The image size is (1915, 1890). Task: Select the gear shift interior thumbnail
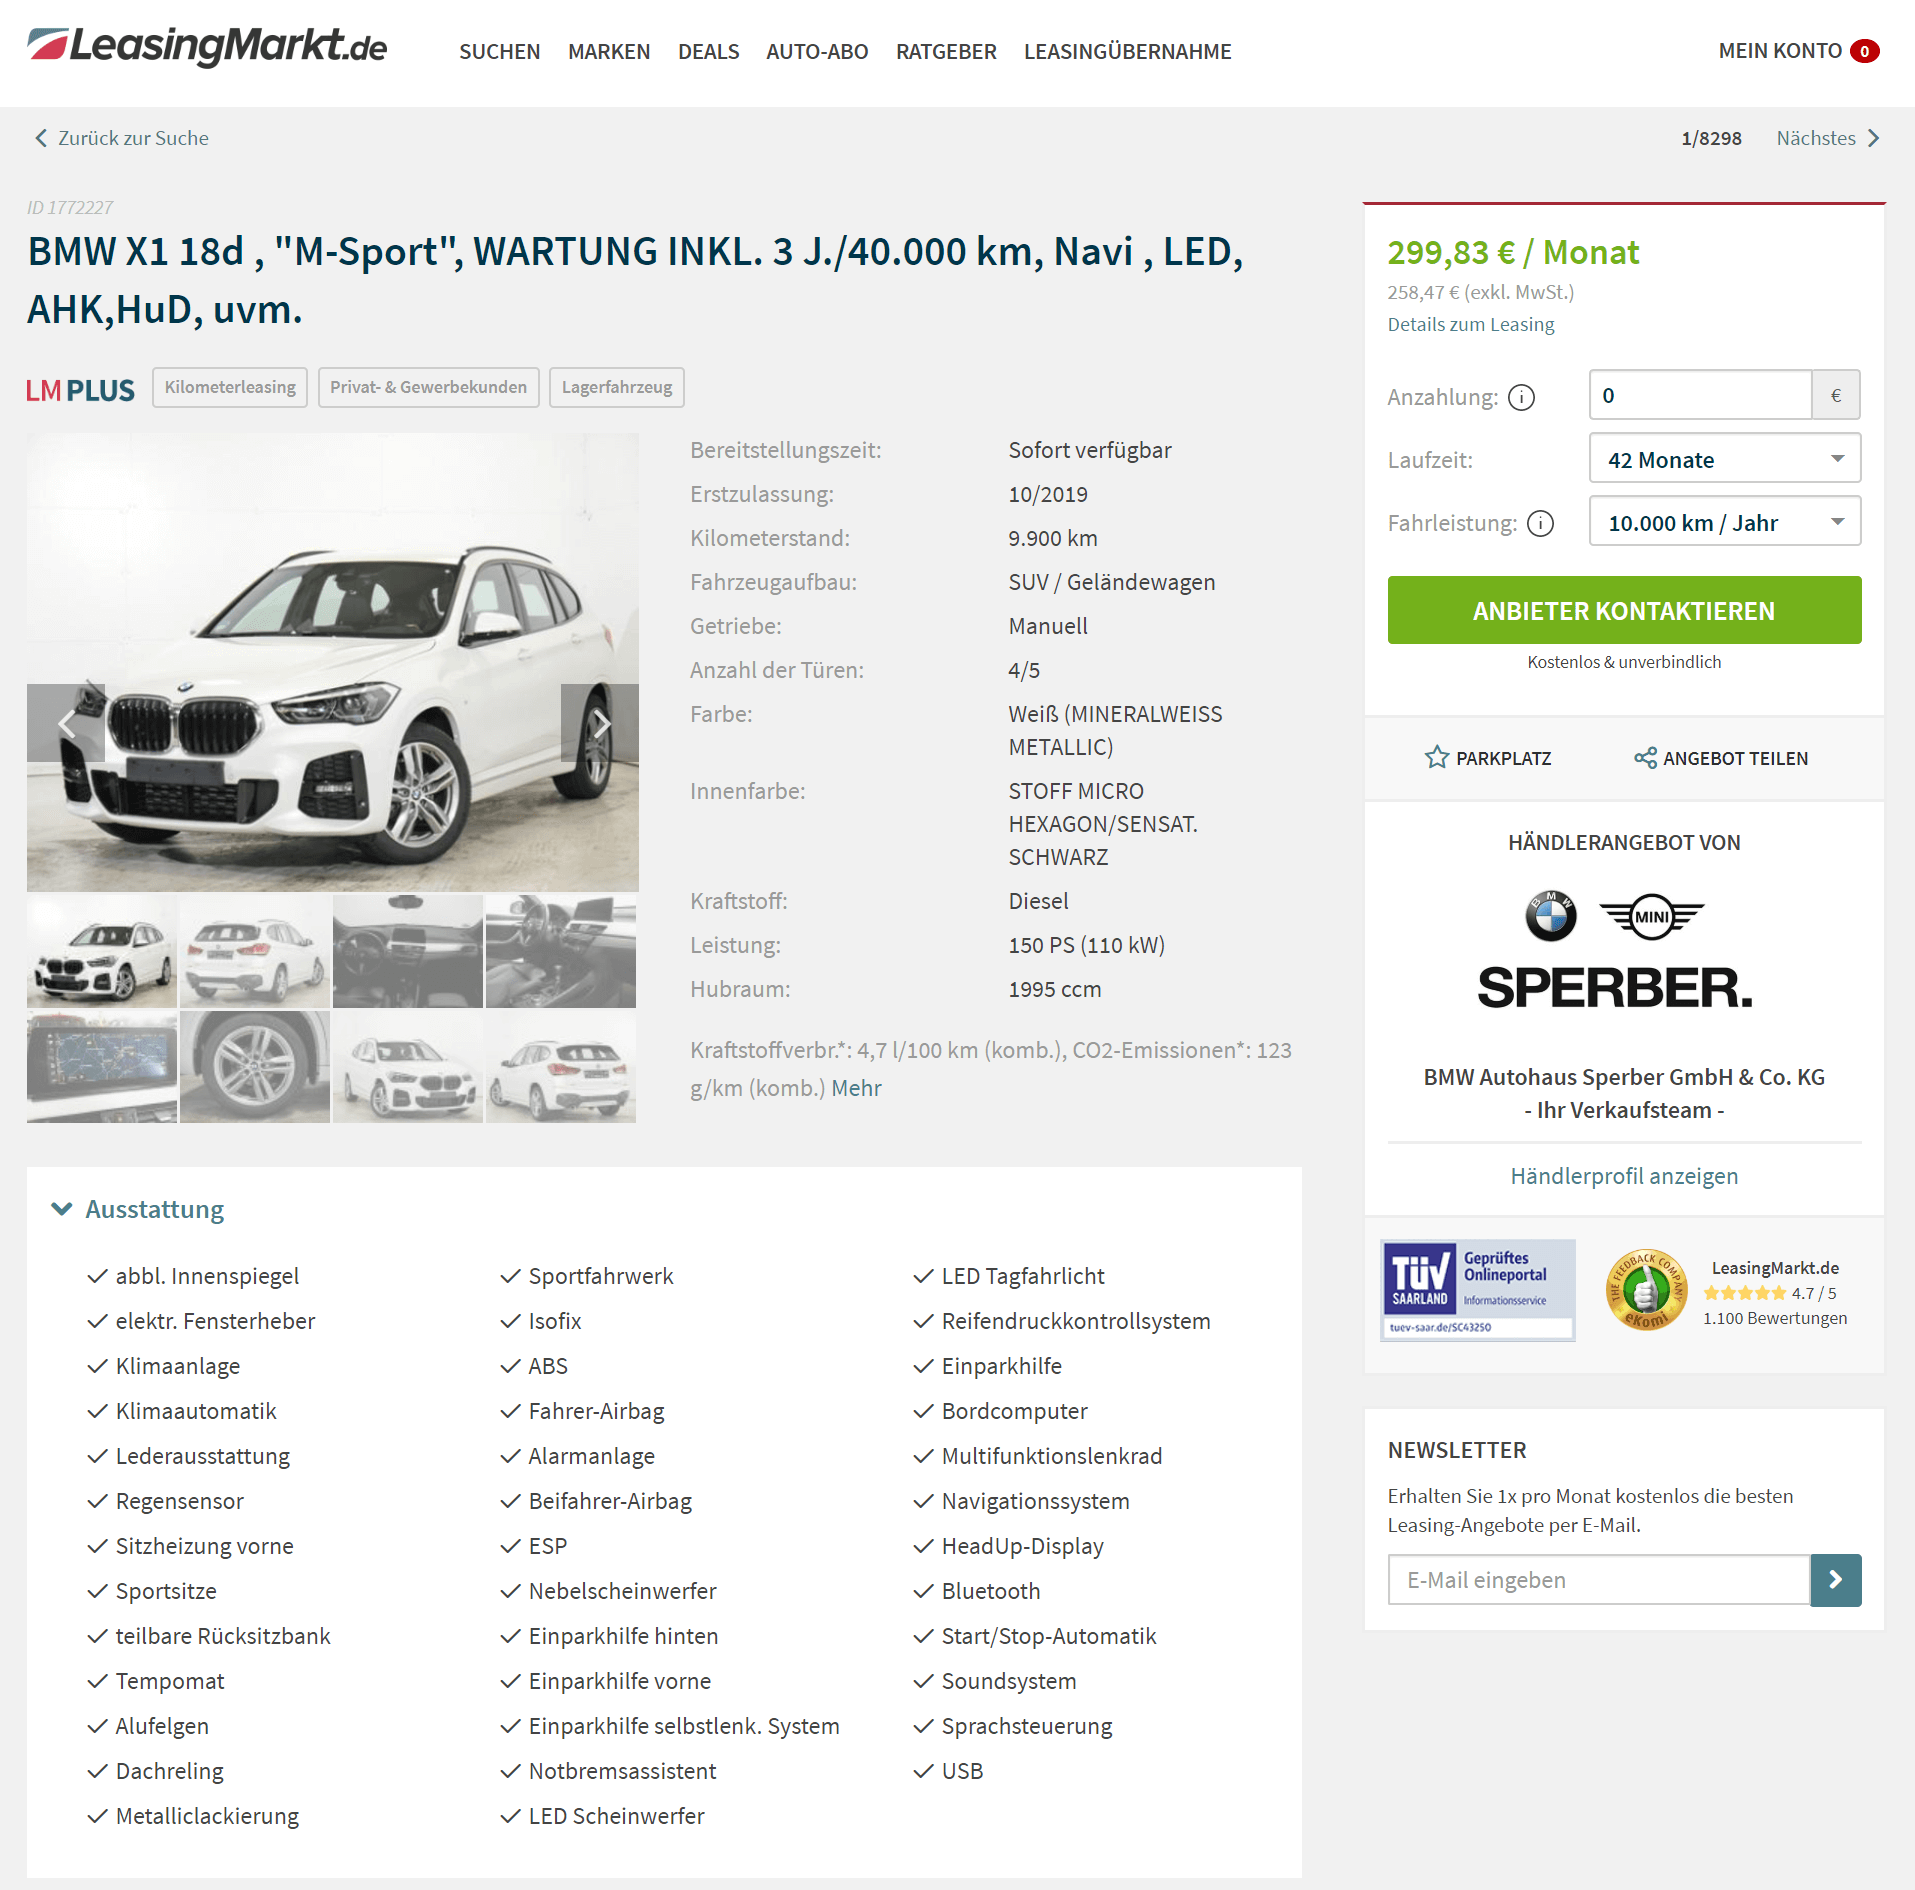coord(561,951)
